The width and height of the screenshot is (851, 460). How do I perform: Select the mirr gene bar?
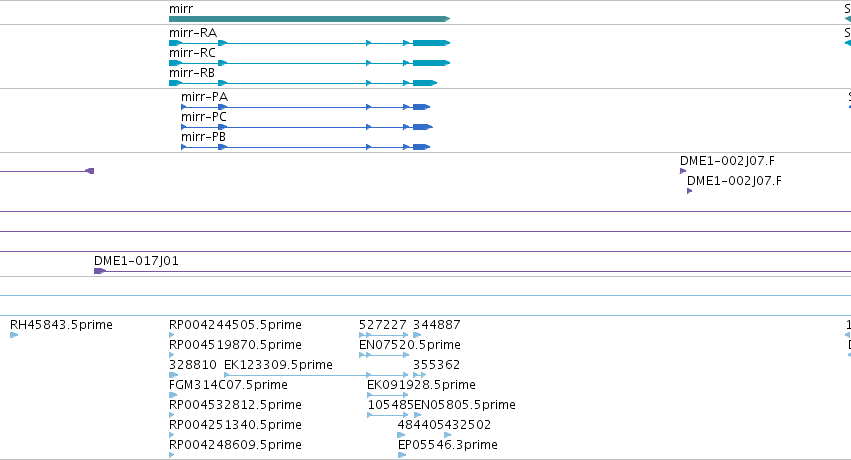click(309, 19)
